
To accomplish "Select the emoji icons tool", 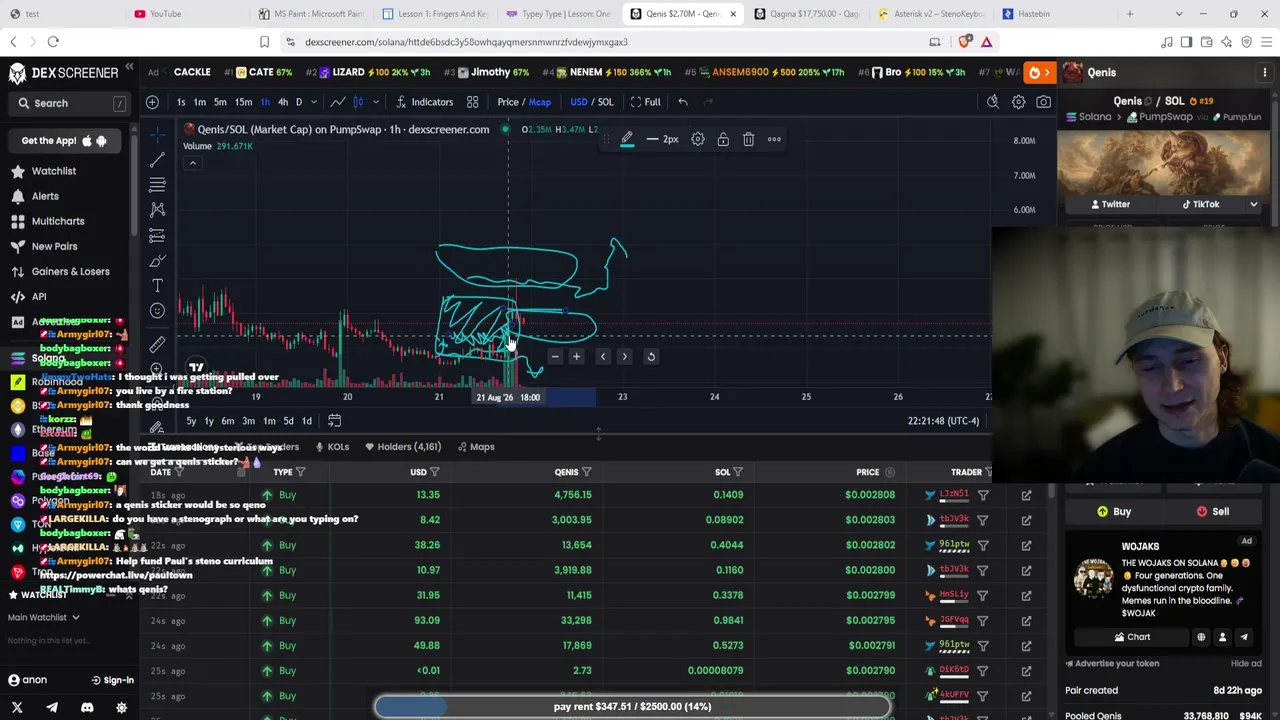I will click(x=157, y=311).
